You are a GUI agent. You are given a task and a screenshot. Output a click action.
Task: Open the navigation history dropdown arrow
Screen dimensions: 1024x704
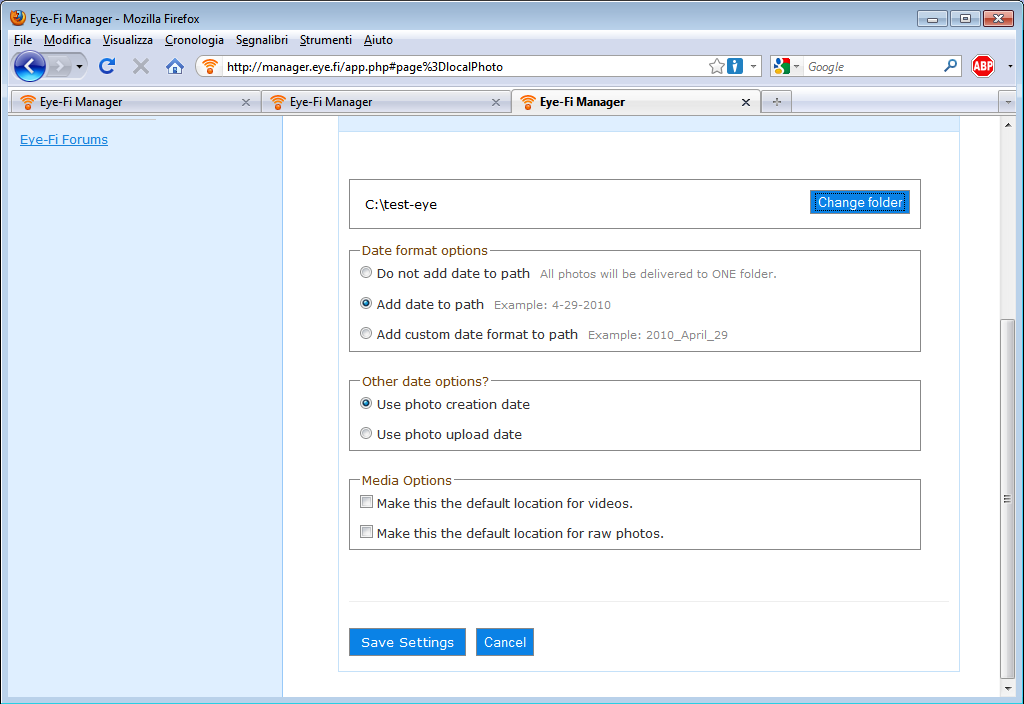79,67
